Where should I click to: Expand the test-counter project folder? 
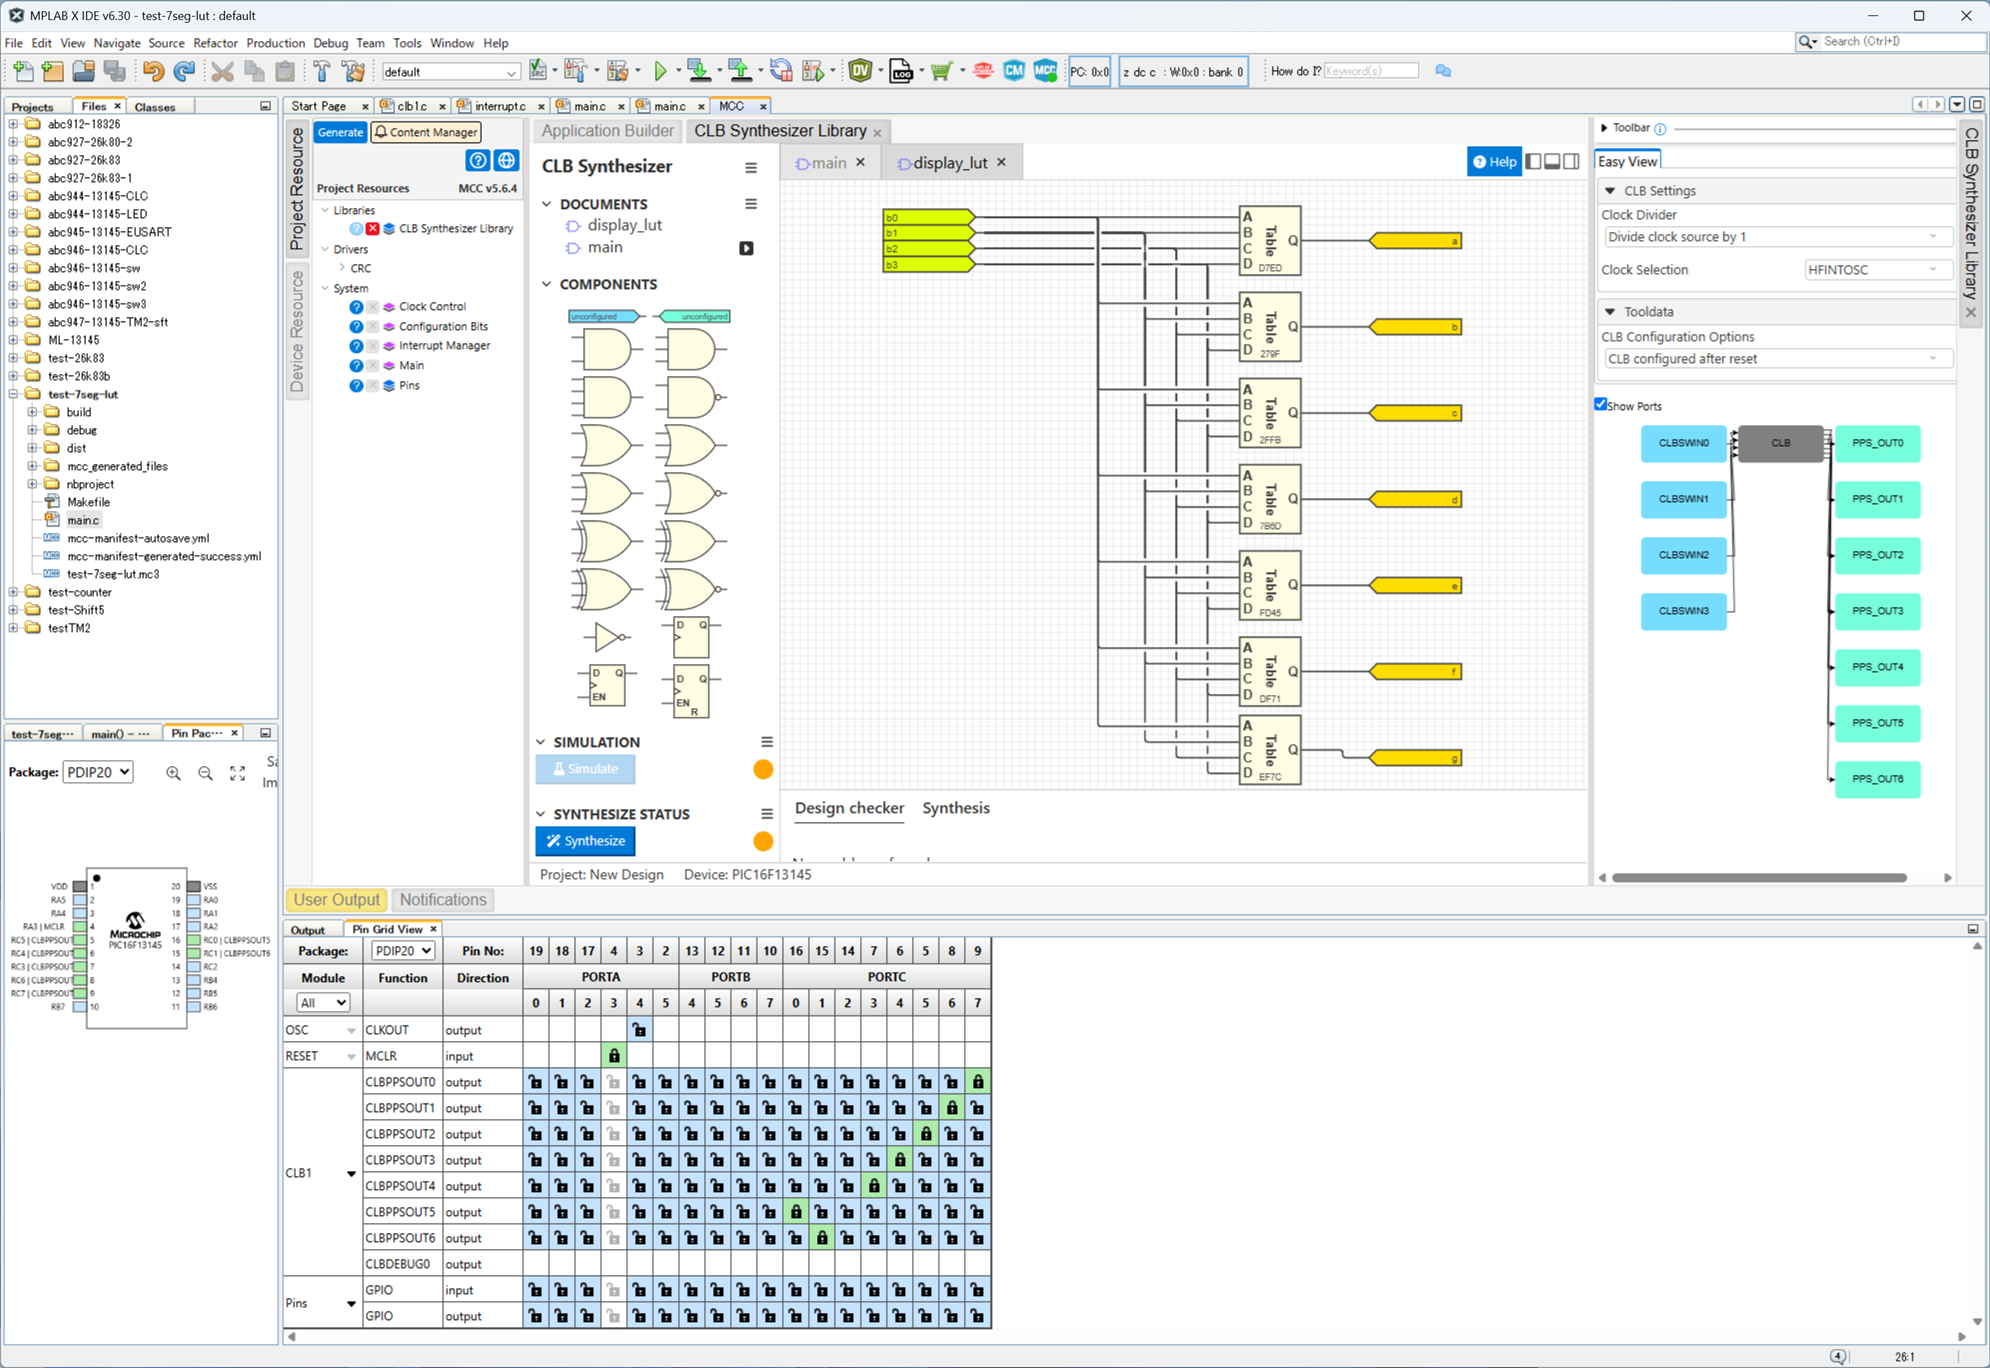[13, 592]
